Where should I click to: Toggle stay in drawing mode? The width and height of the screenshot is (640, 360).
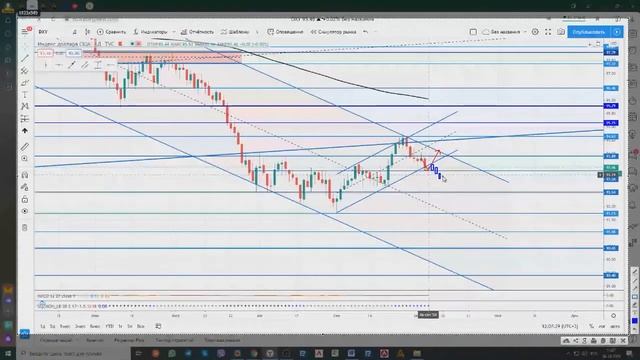(25, 187)
